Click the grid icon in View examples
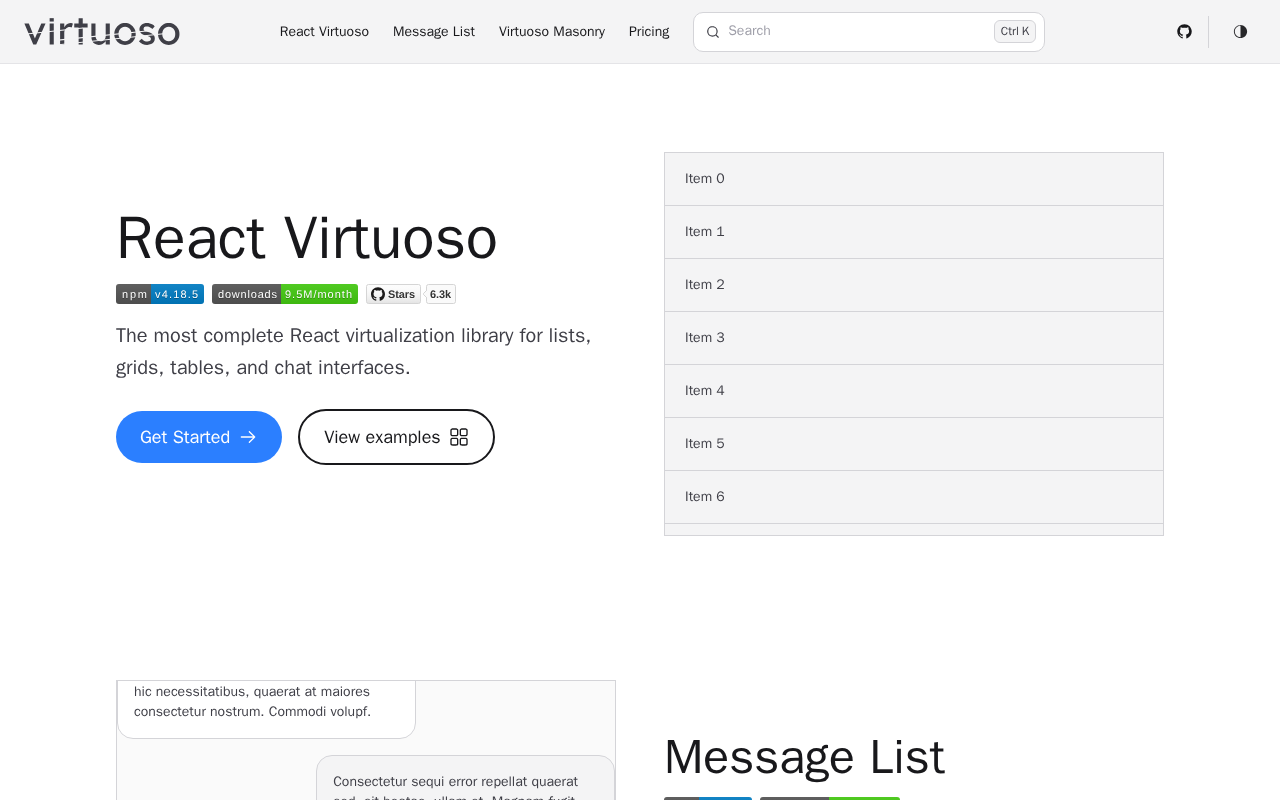The image size is (1280, 800). [x=459, y=437]
